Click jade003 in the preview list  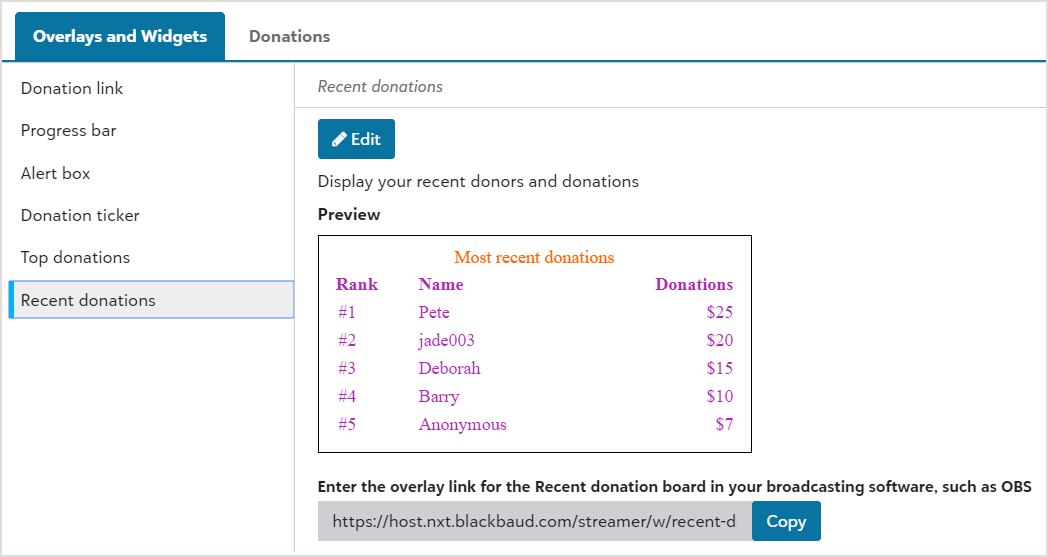coord(447,340)
